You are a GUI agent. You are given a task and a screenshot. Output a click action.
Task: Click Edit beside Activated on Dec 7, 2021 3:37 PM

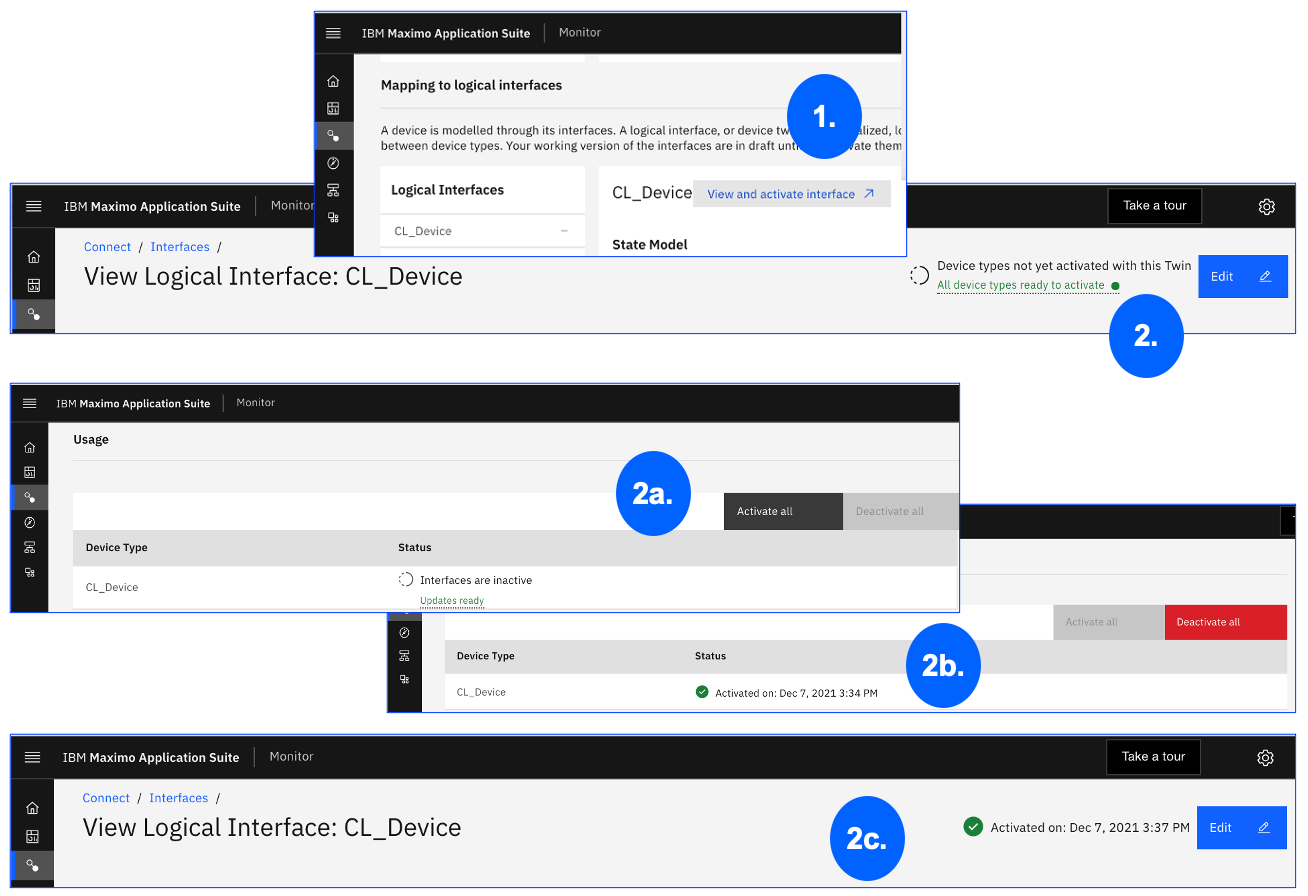pyautogui.click(x=1241, y=828)
